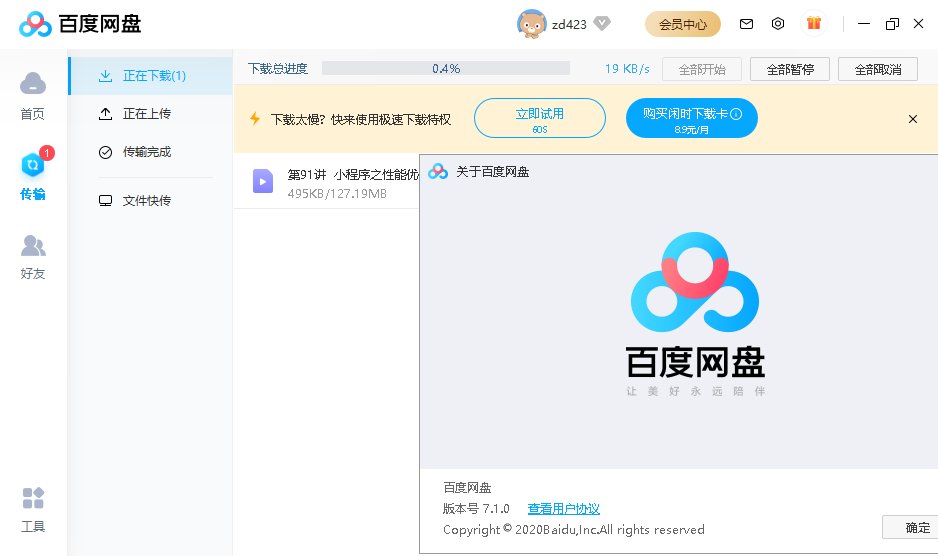
Task: Click the zd423 user avatar
Action: (531, 24)
